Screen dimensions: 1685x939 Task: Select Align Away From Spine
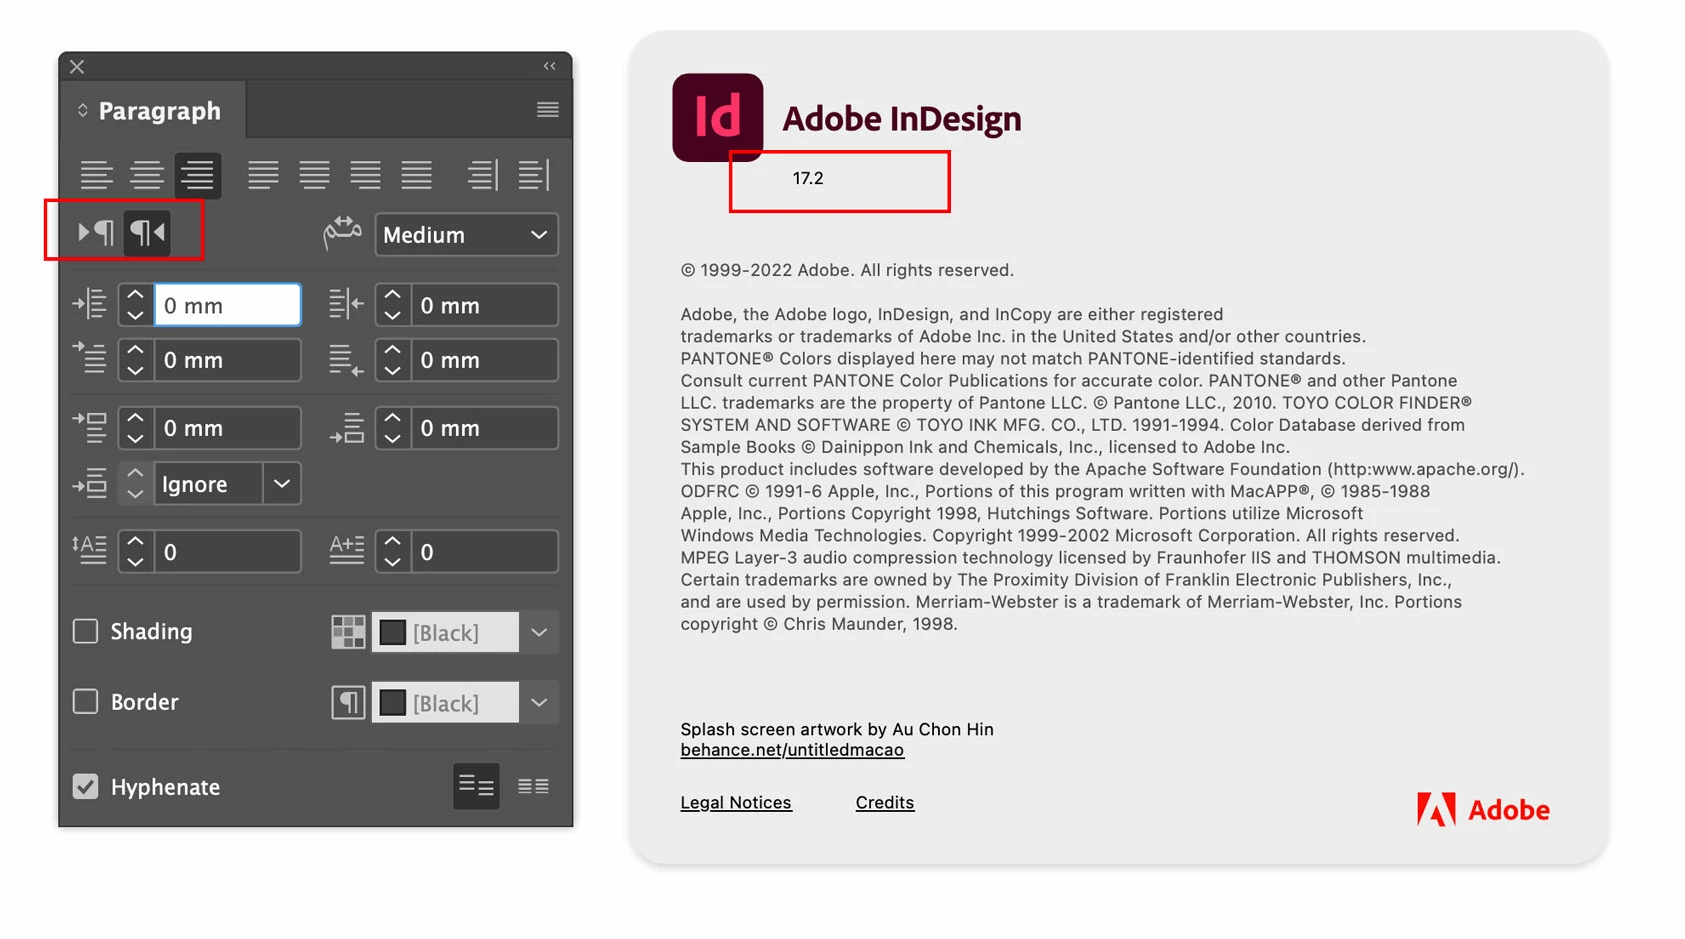pyautogui.click(x=534, y=175)
